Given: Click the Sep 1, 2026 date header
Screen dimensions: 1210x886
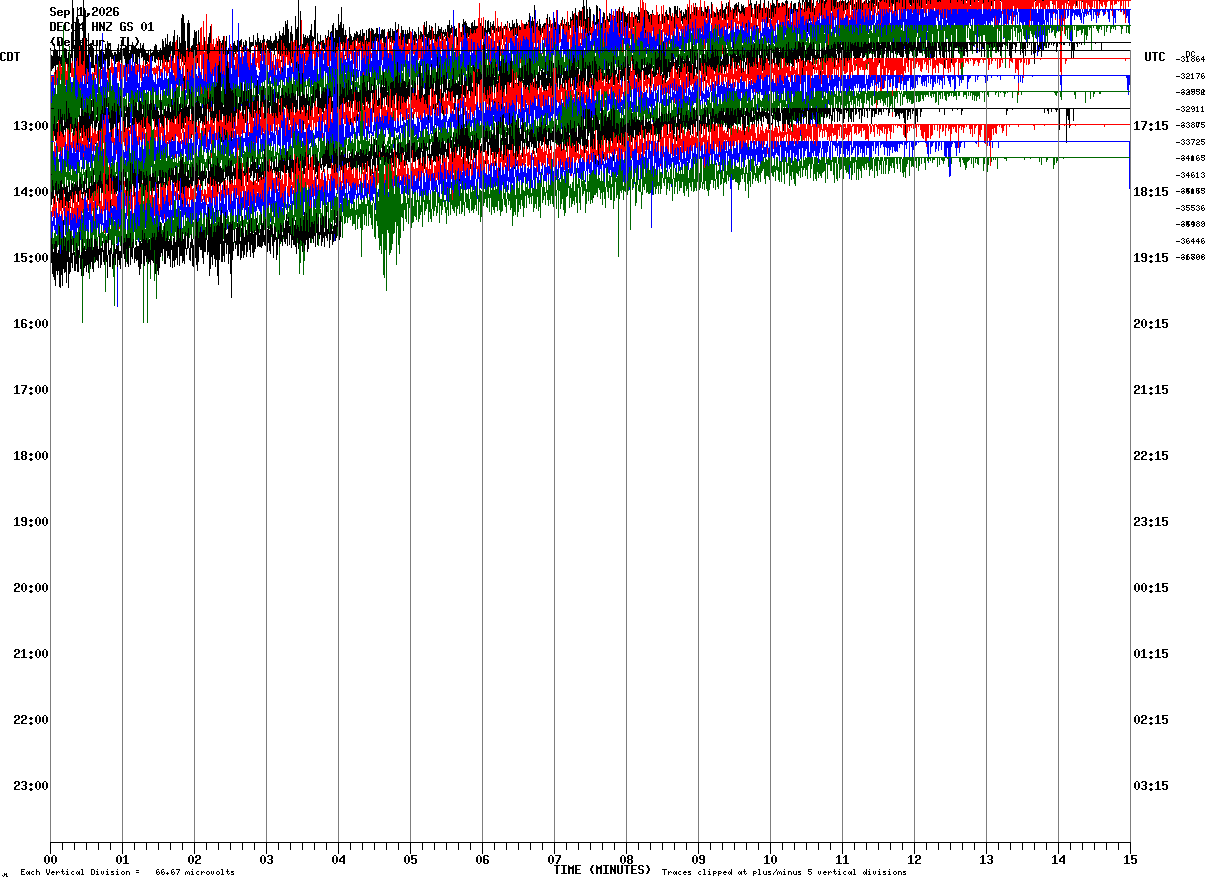Looking at the screenshot, I should (84, 12).
